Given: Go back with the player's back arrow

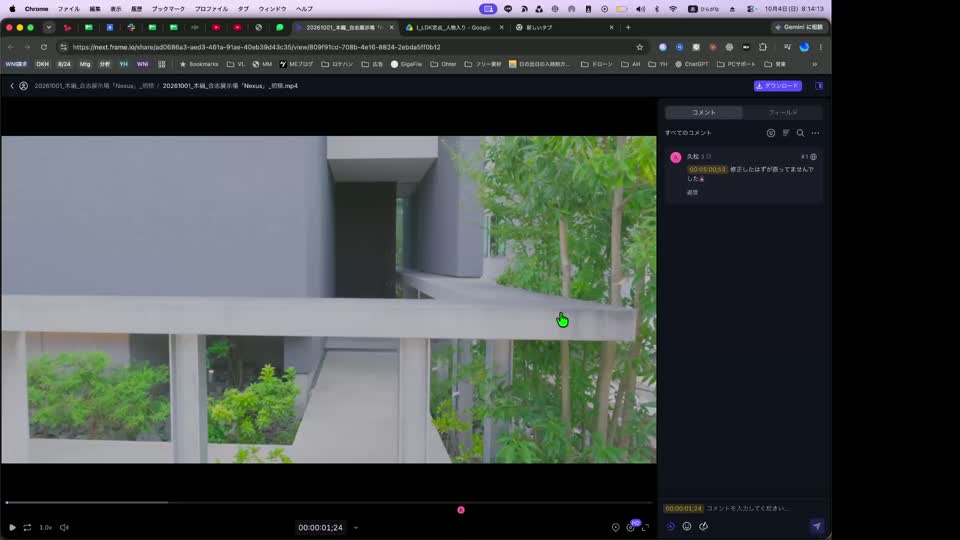Looking at the screenshot, I should click(12, 86).
